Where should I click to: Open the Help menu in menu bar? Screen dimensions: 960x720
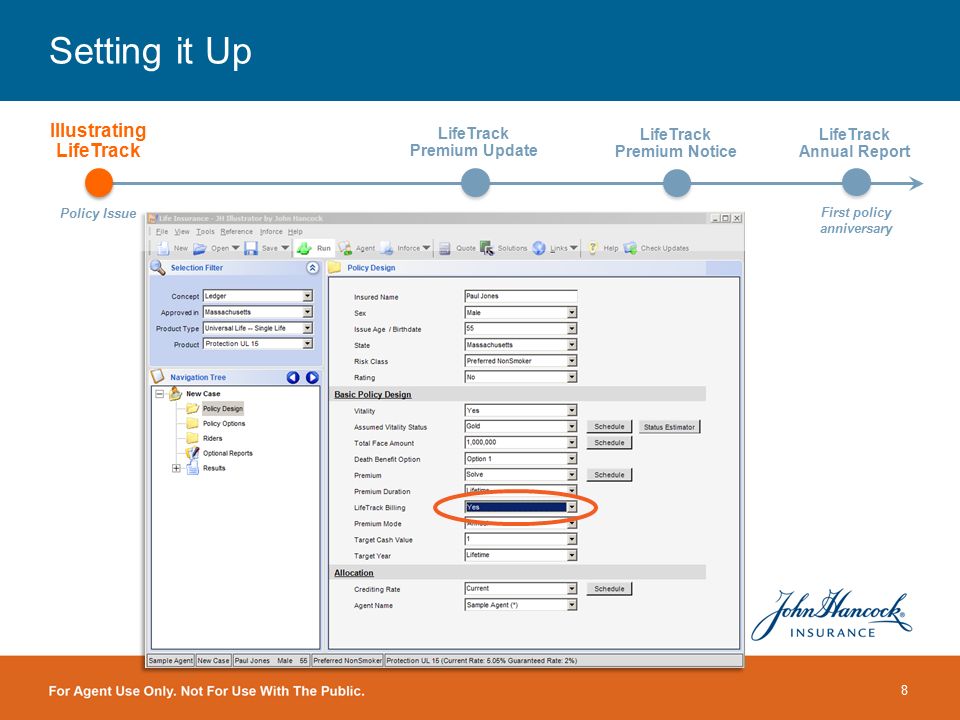pyautogui.click(x=295, y=232)
